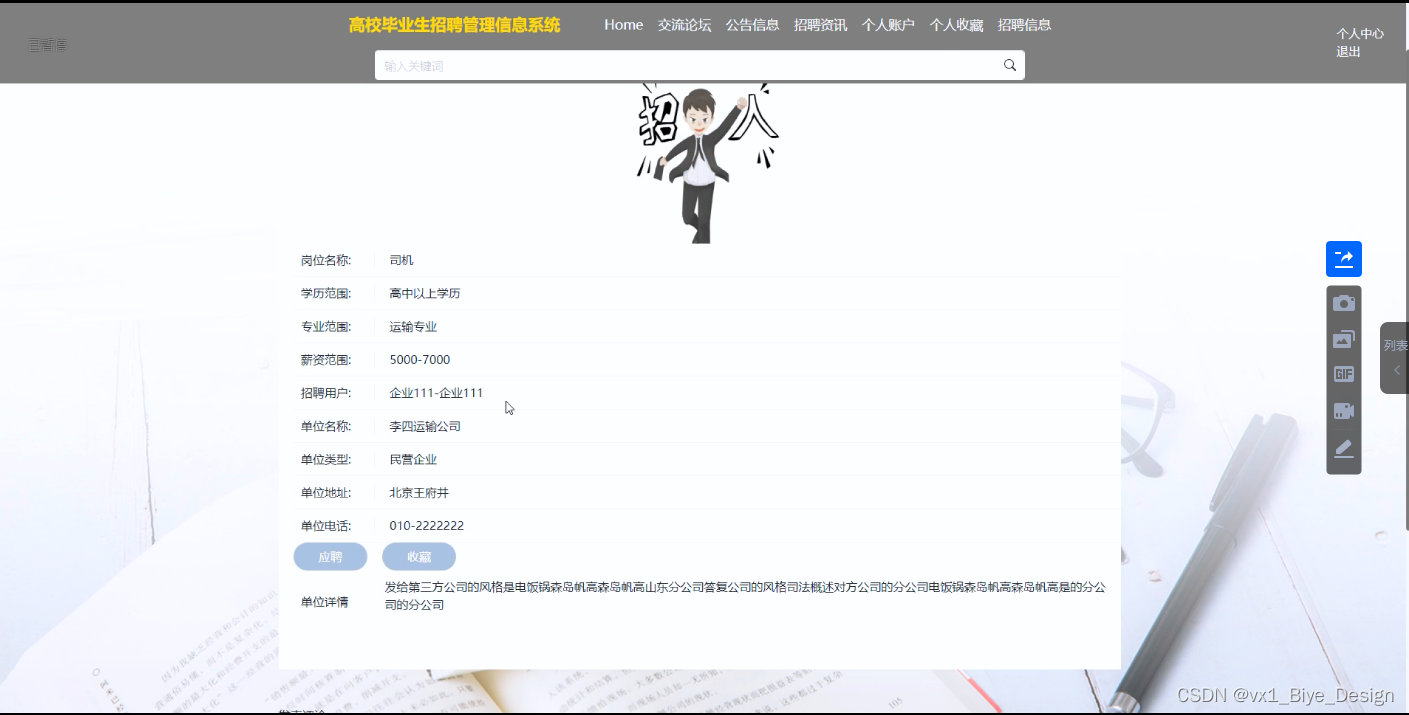Open the 招聘信息 menu item
Viewport: 1409px width, 715px height.
point(1025,25)
